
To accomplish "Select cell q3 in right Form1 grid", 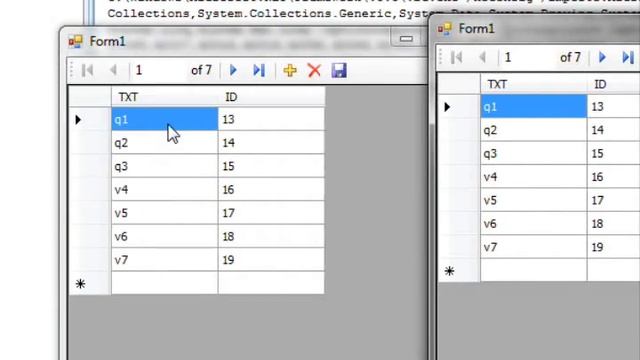I will pyautogui.click(x=533, y=153).
